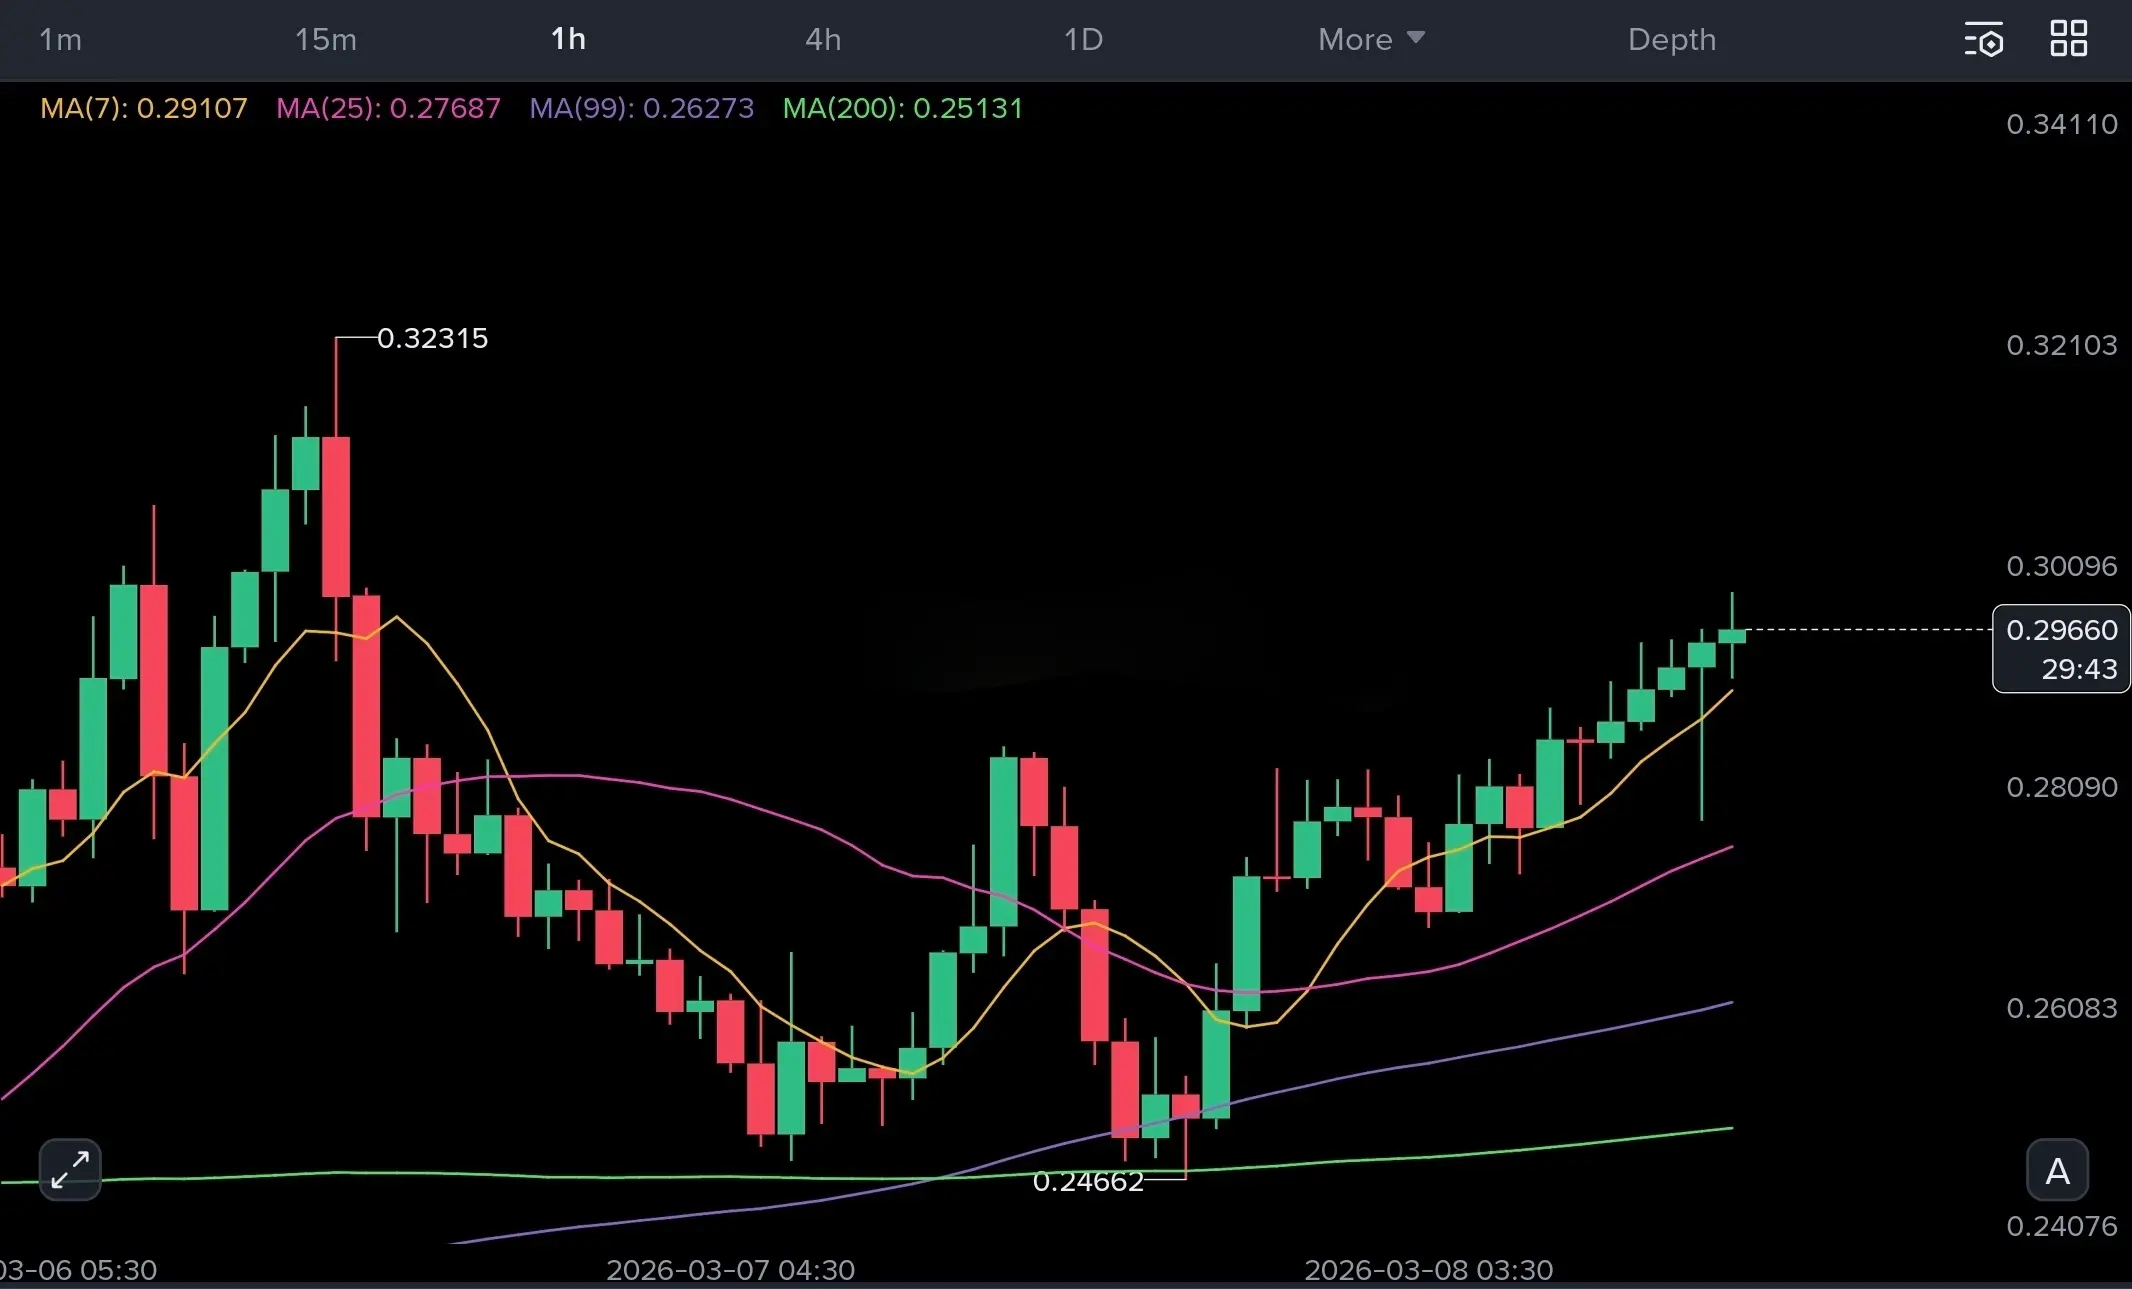This screenshot has width=2132, height=1289.
Task: Click the current price tag 0.29660
Action: point(2061,631)
